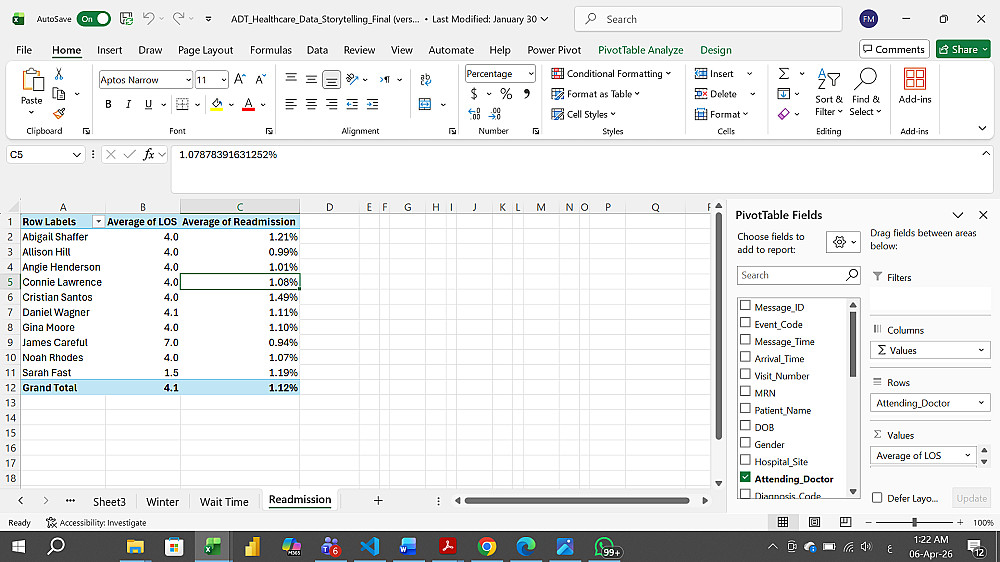The width and height of the screenshot is (1000, 562).
Task: Open the font name dropdown
Action: point(188,80)
